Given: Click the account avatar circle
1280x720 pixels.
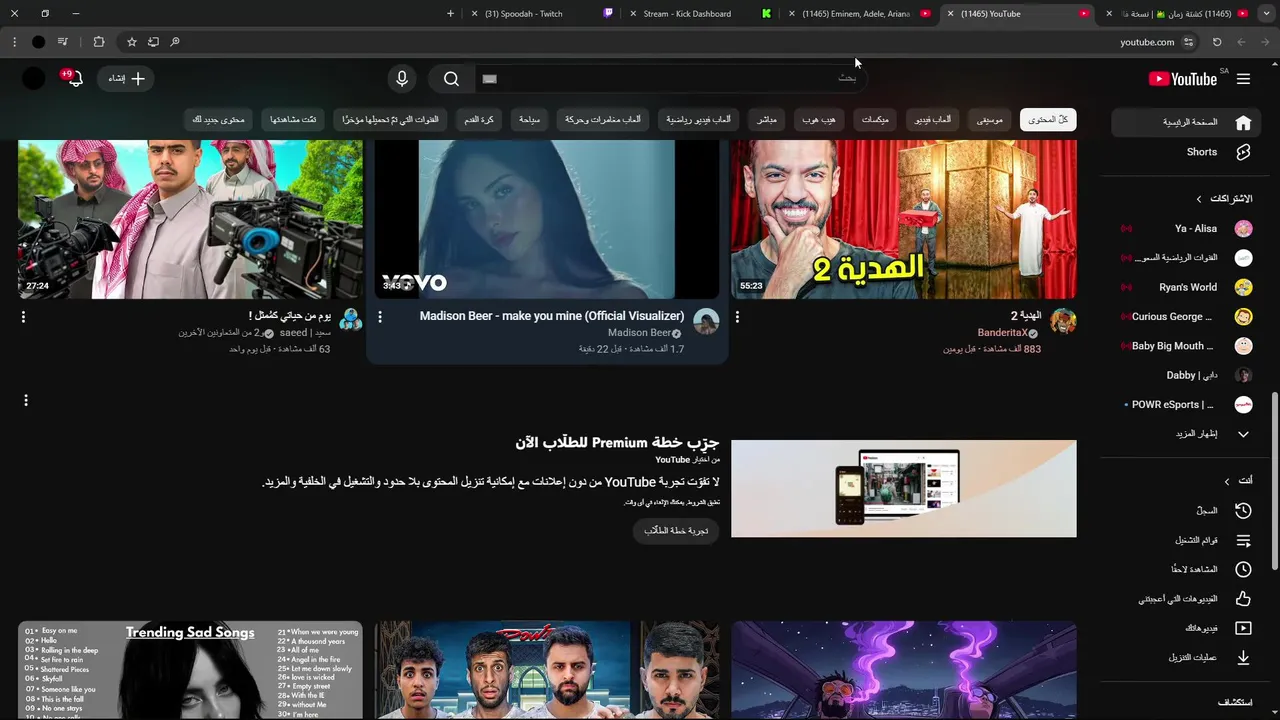Looking at the screenshot, I should 33,79.
